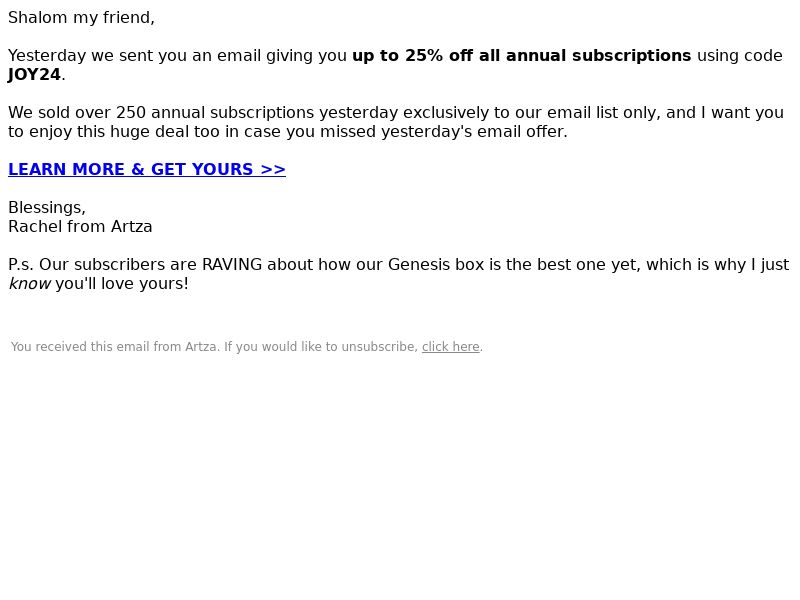Click the words 'Genesis box' in the postscript
The height and width of the screenshot is (600, 800).
(436, 265)
